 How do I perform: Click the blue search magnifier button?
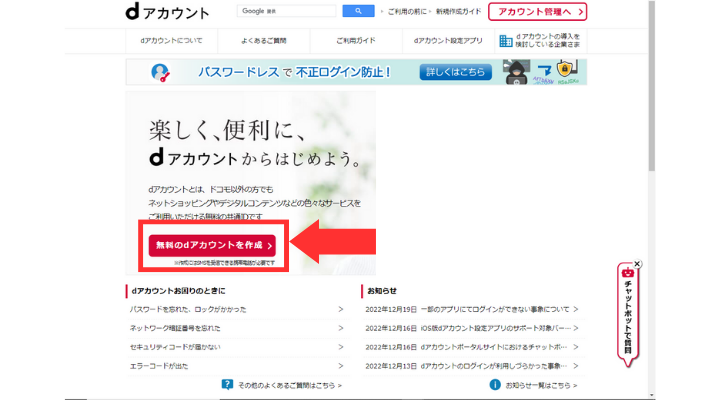[358, 11]
